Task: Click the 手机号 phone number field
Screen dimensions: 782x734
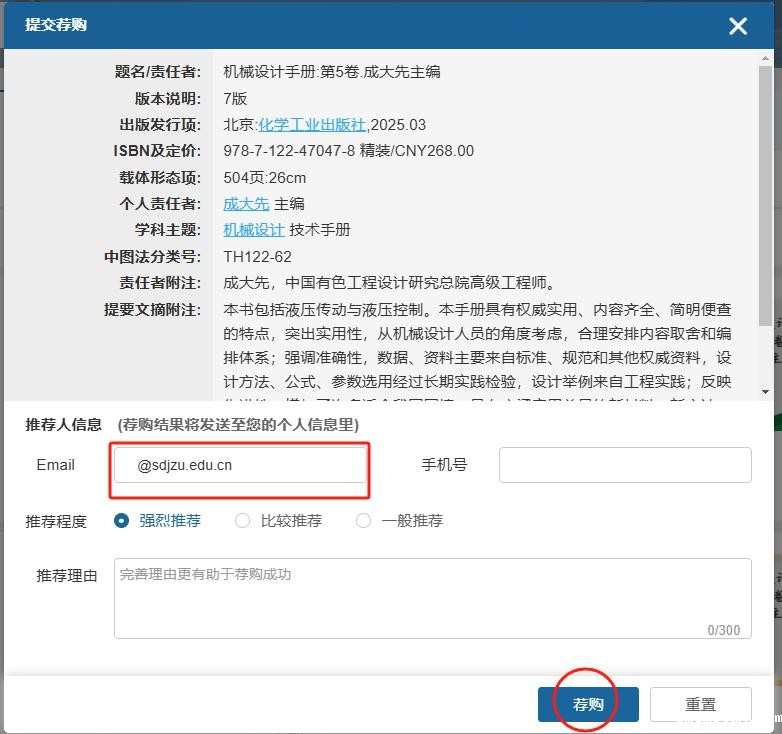Action: (625, 465)
